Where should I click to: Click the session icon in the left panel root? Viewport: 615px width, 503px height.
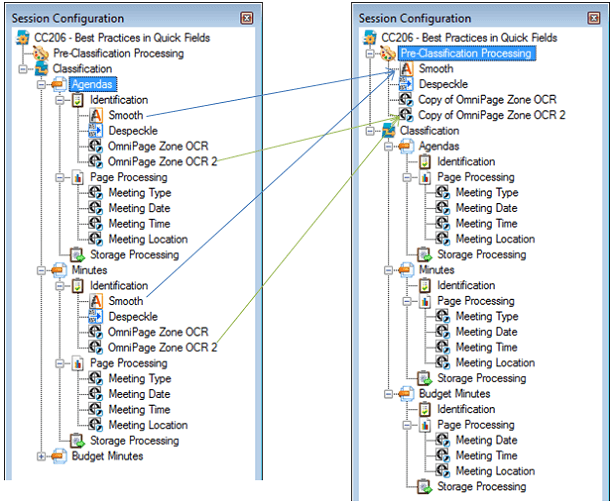click(22, 38)
